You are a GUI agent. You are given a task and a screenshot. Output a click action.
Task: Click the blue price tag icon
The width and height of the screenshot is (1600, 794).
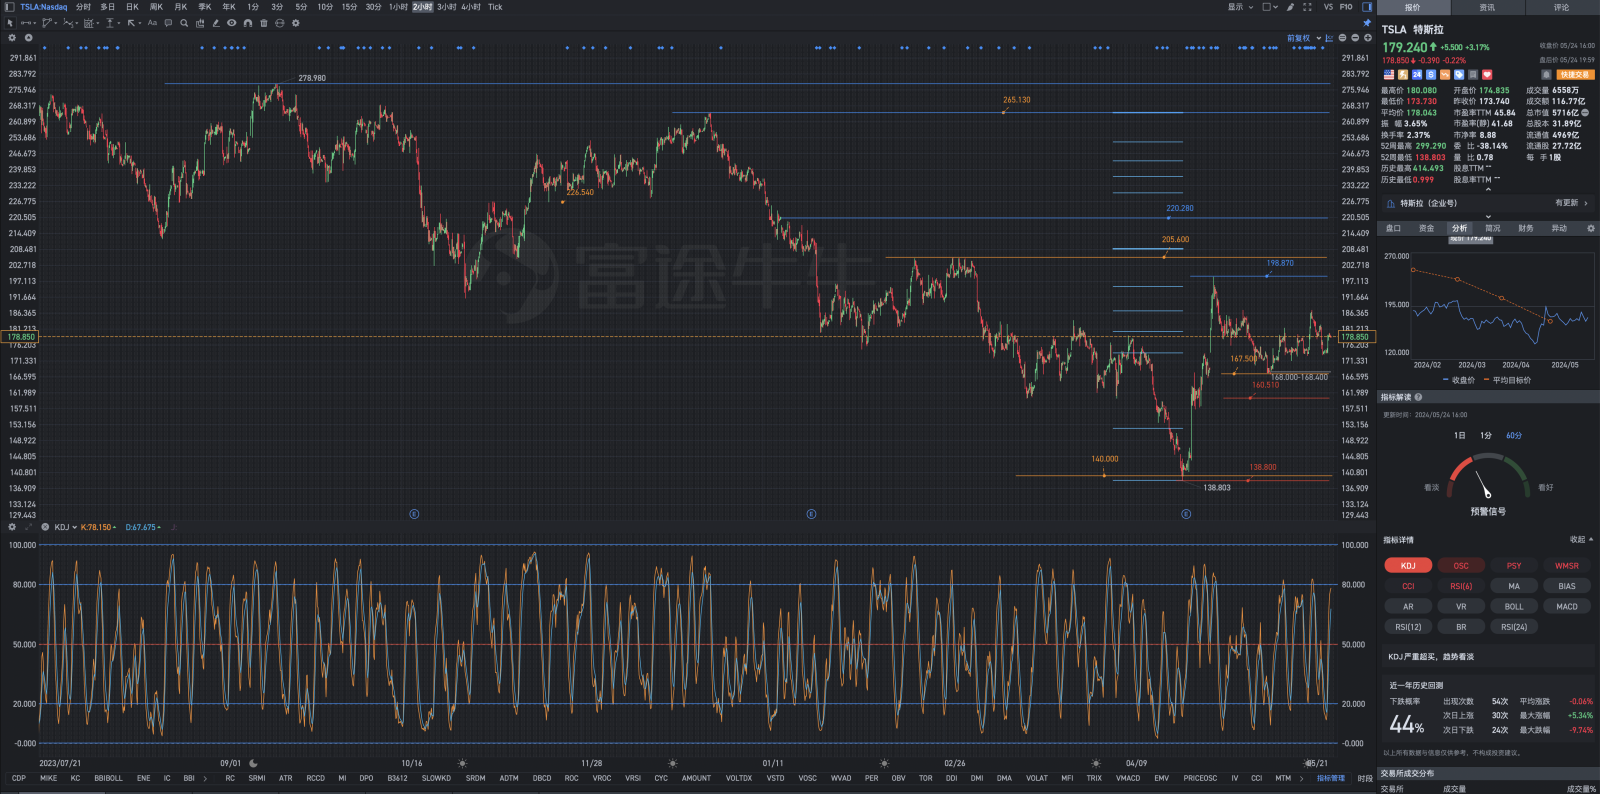(x=1459, y=75)
